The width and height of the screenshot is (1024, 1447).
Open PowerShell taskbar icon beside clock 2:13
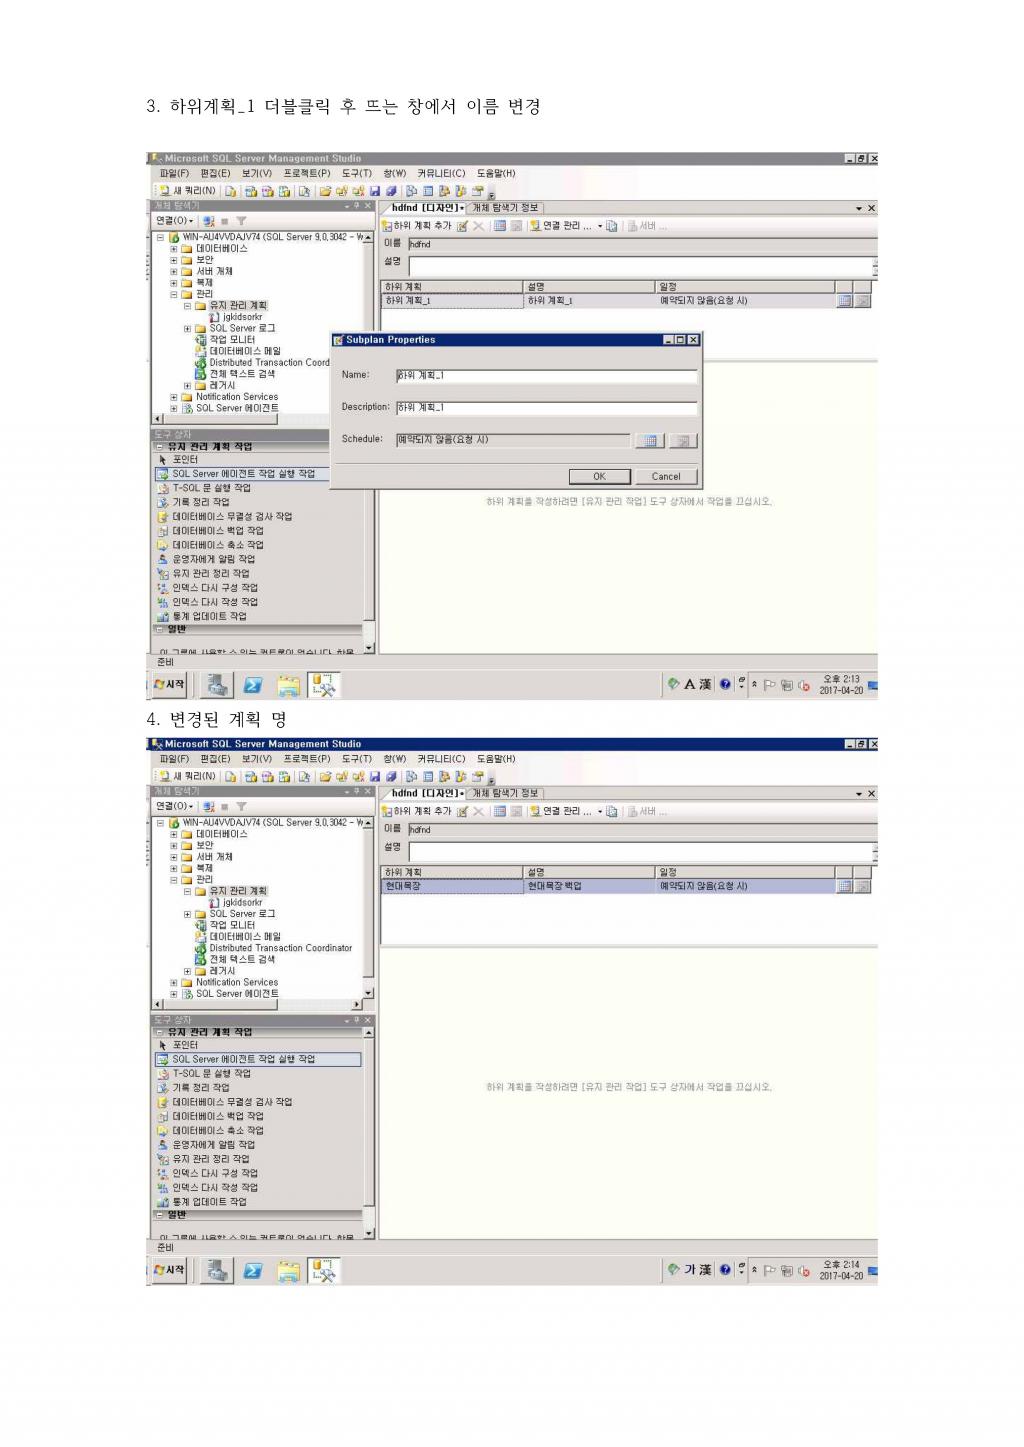pyautogui.click(x=253, y=685)
